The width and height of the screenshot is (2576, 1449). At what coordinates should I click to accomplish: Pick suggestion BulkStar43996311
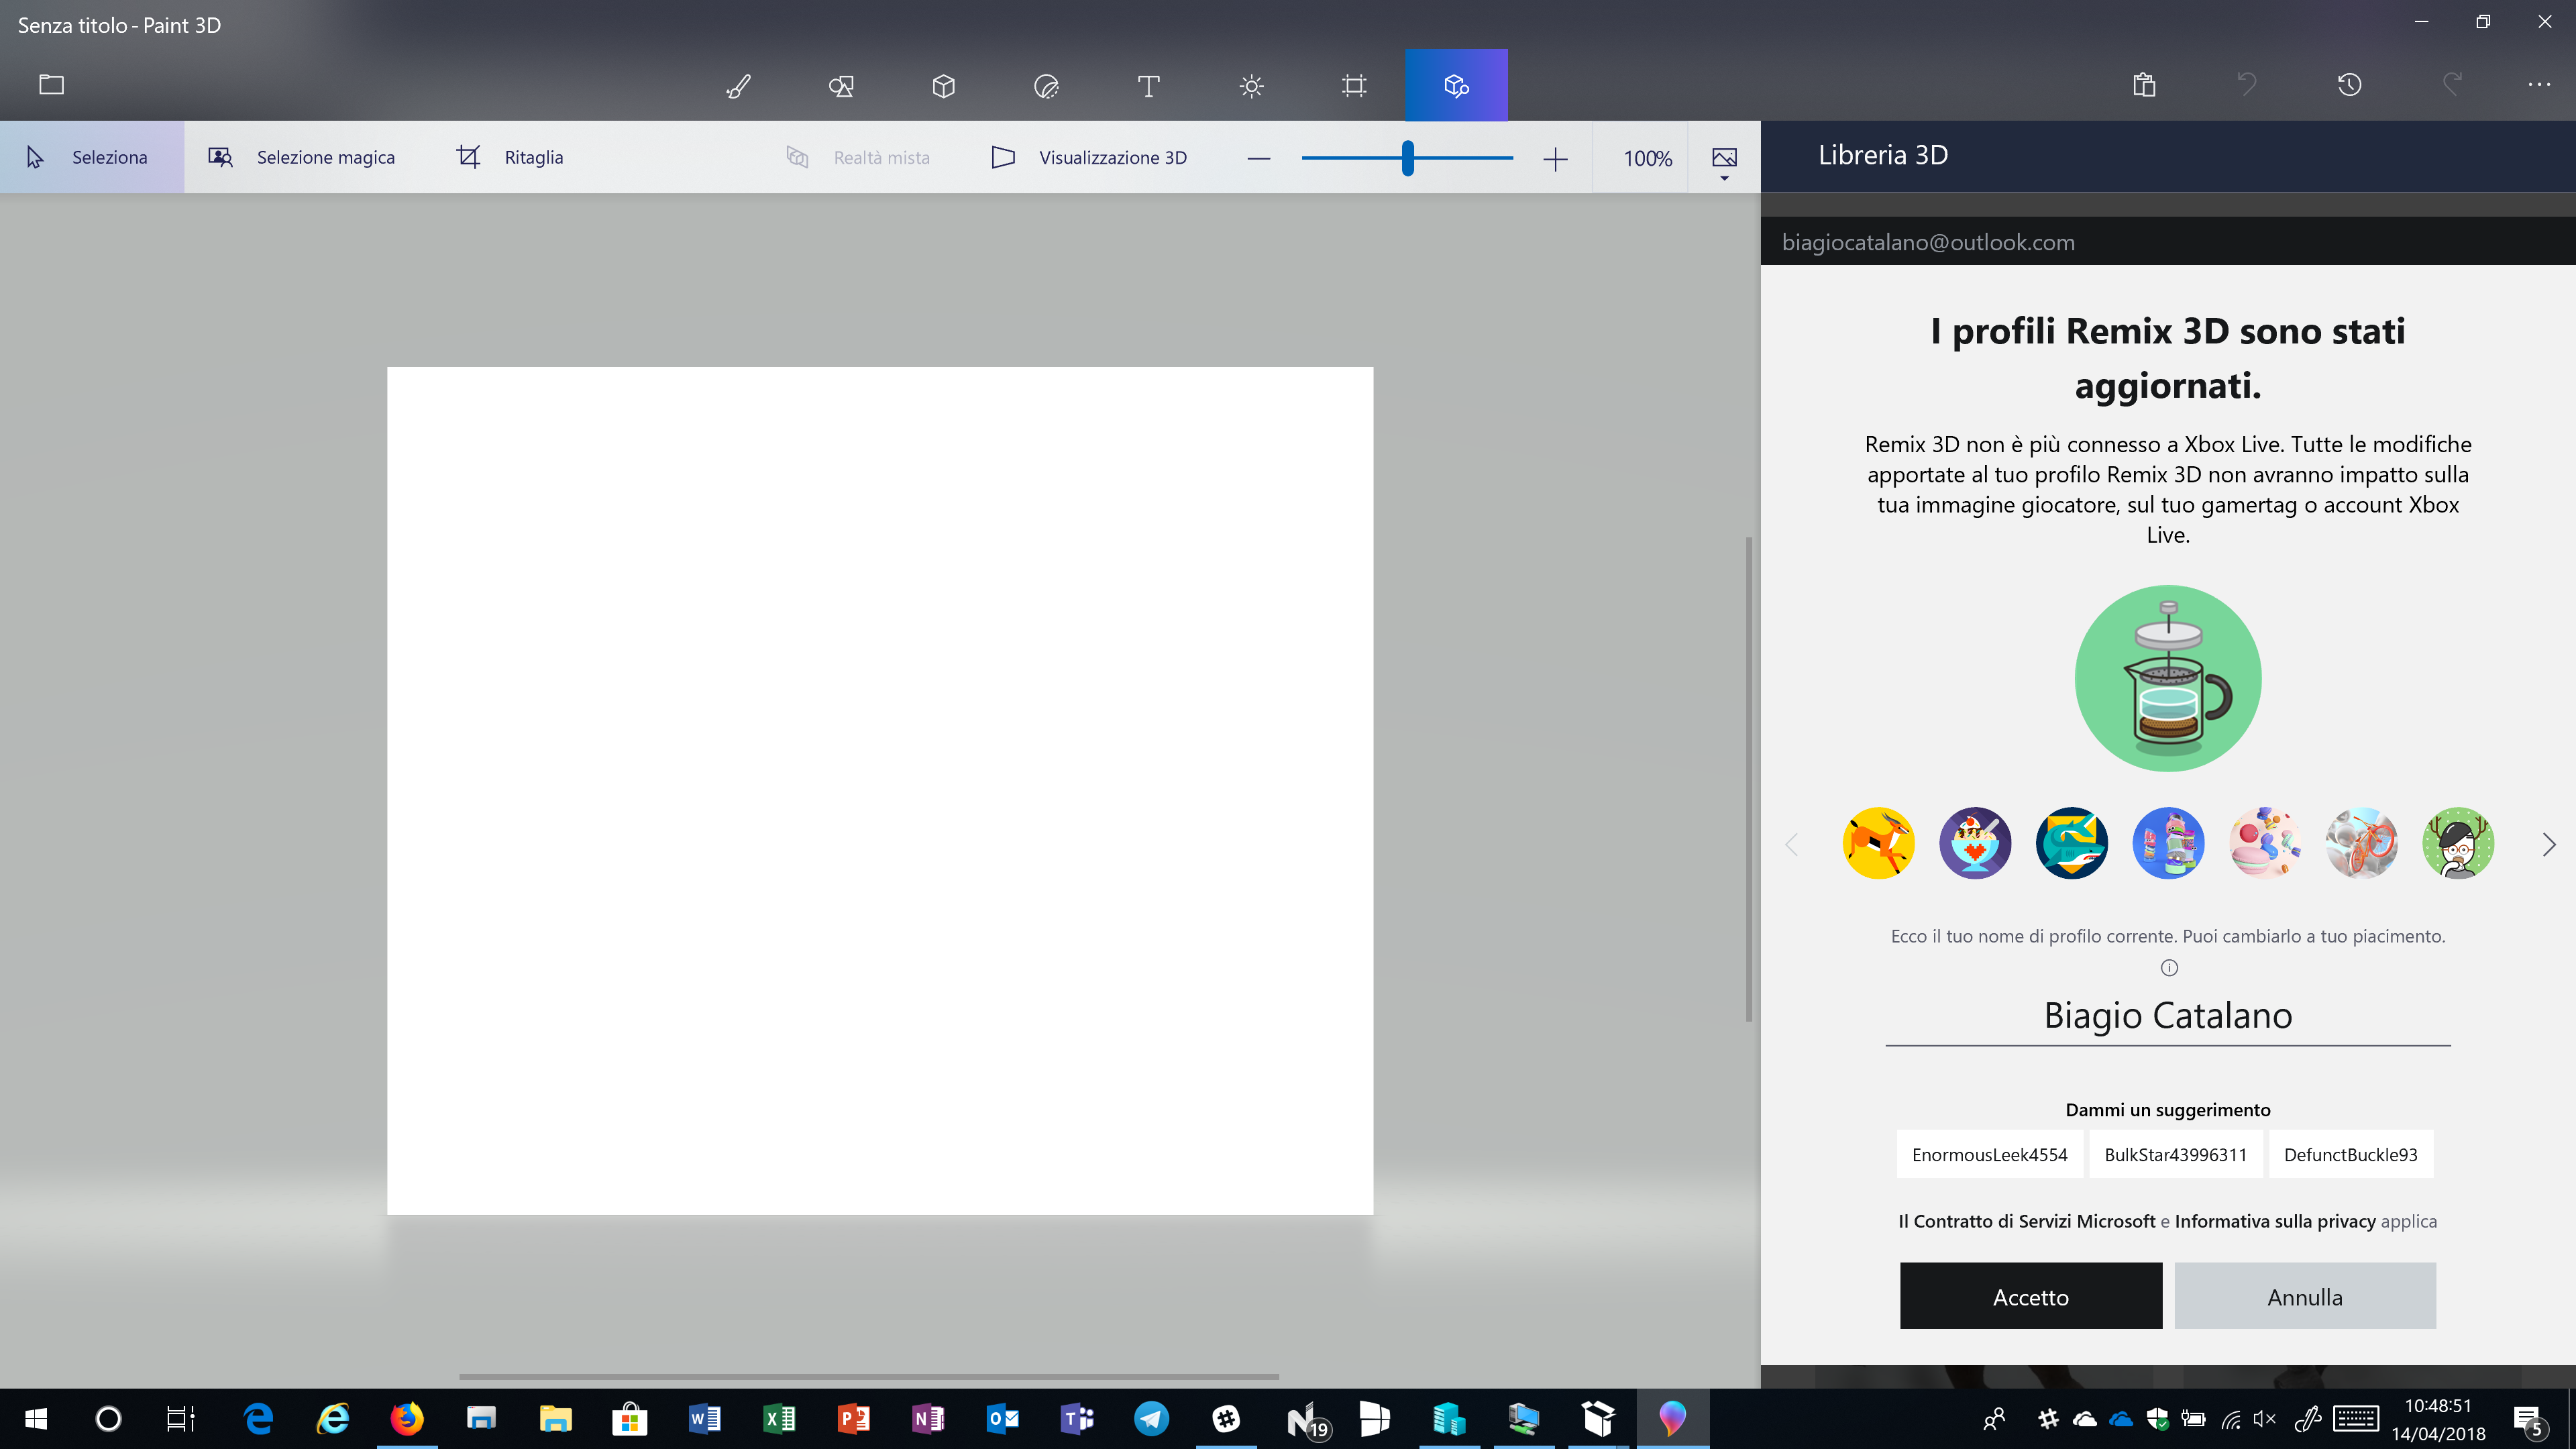point(2176,1155)
